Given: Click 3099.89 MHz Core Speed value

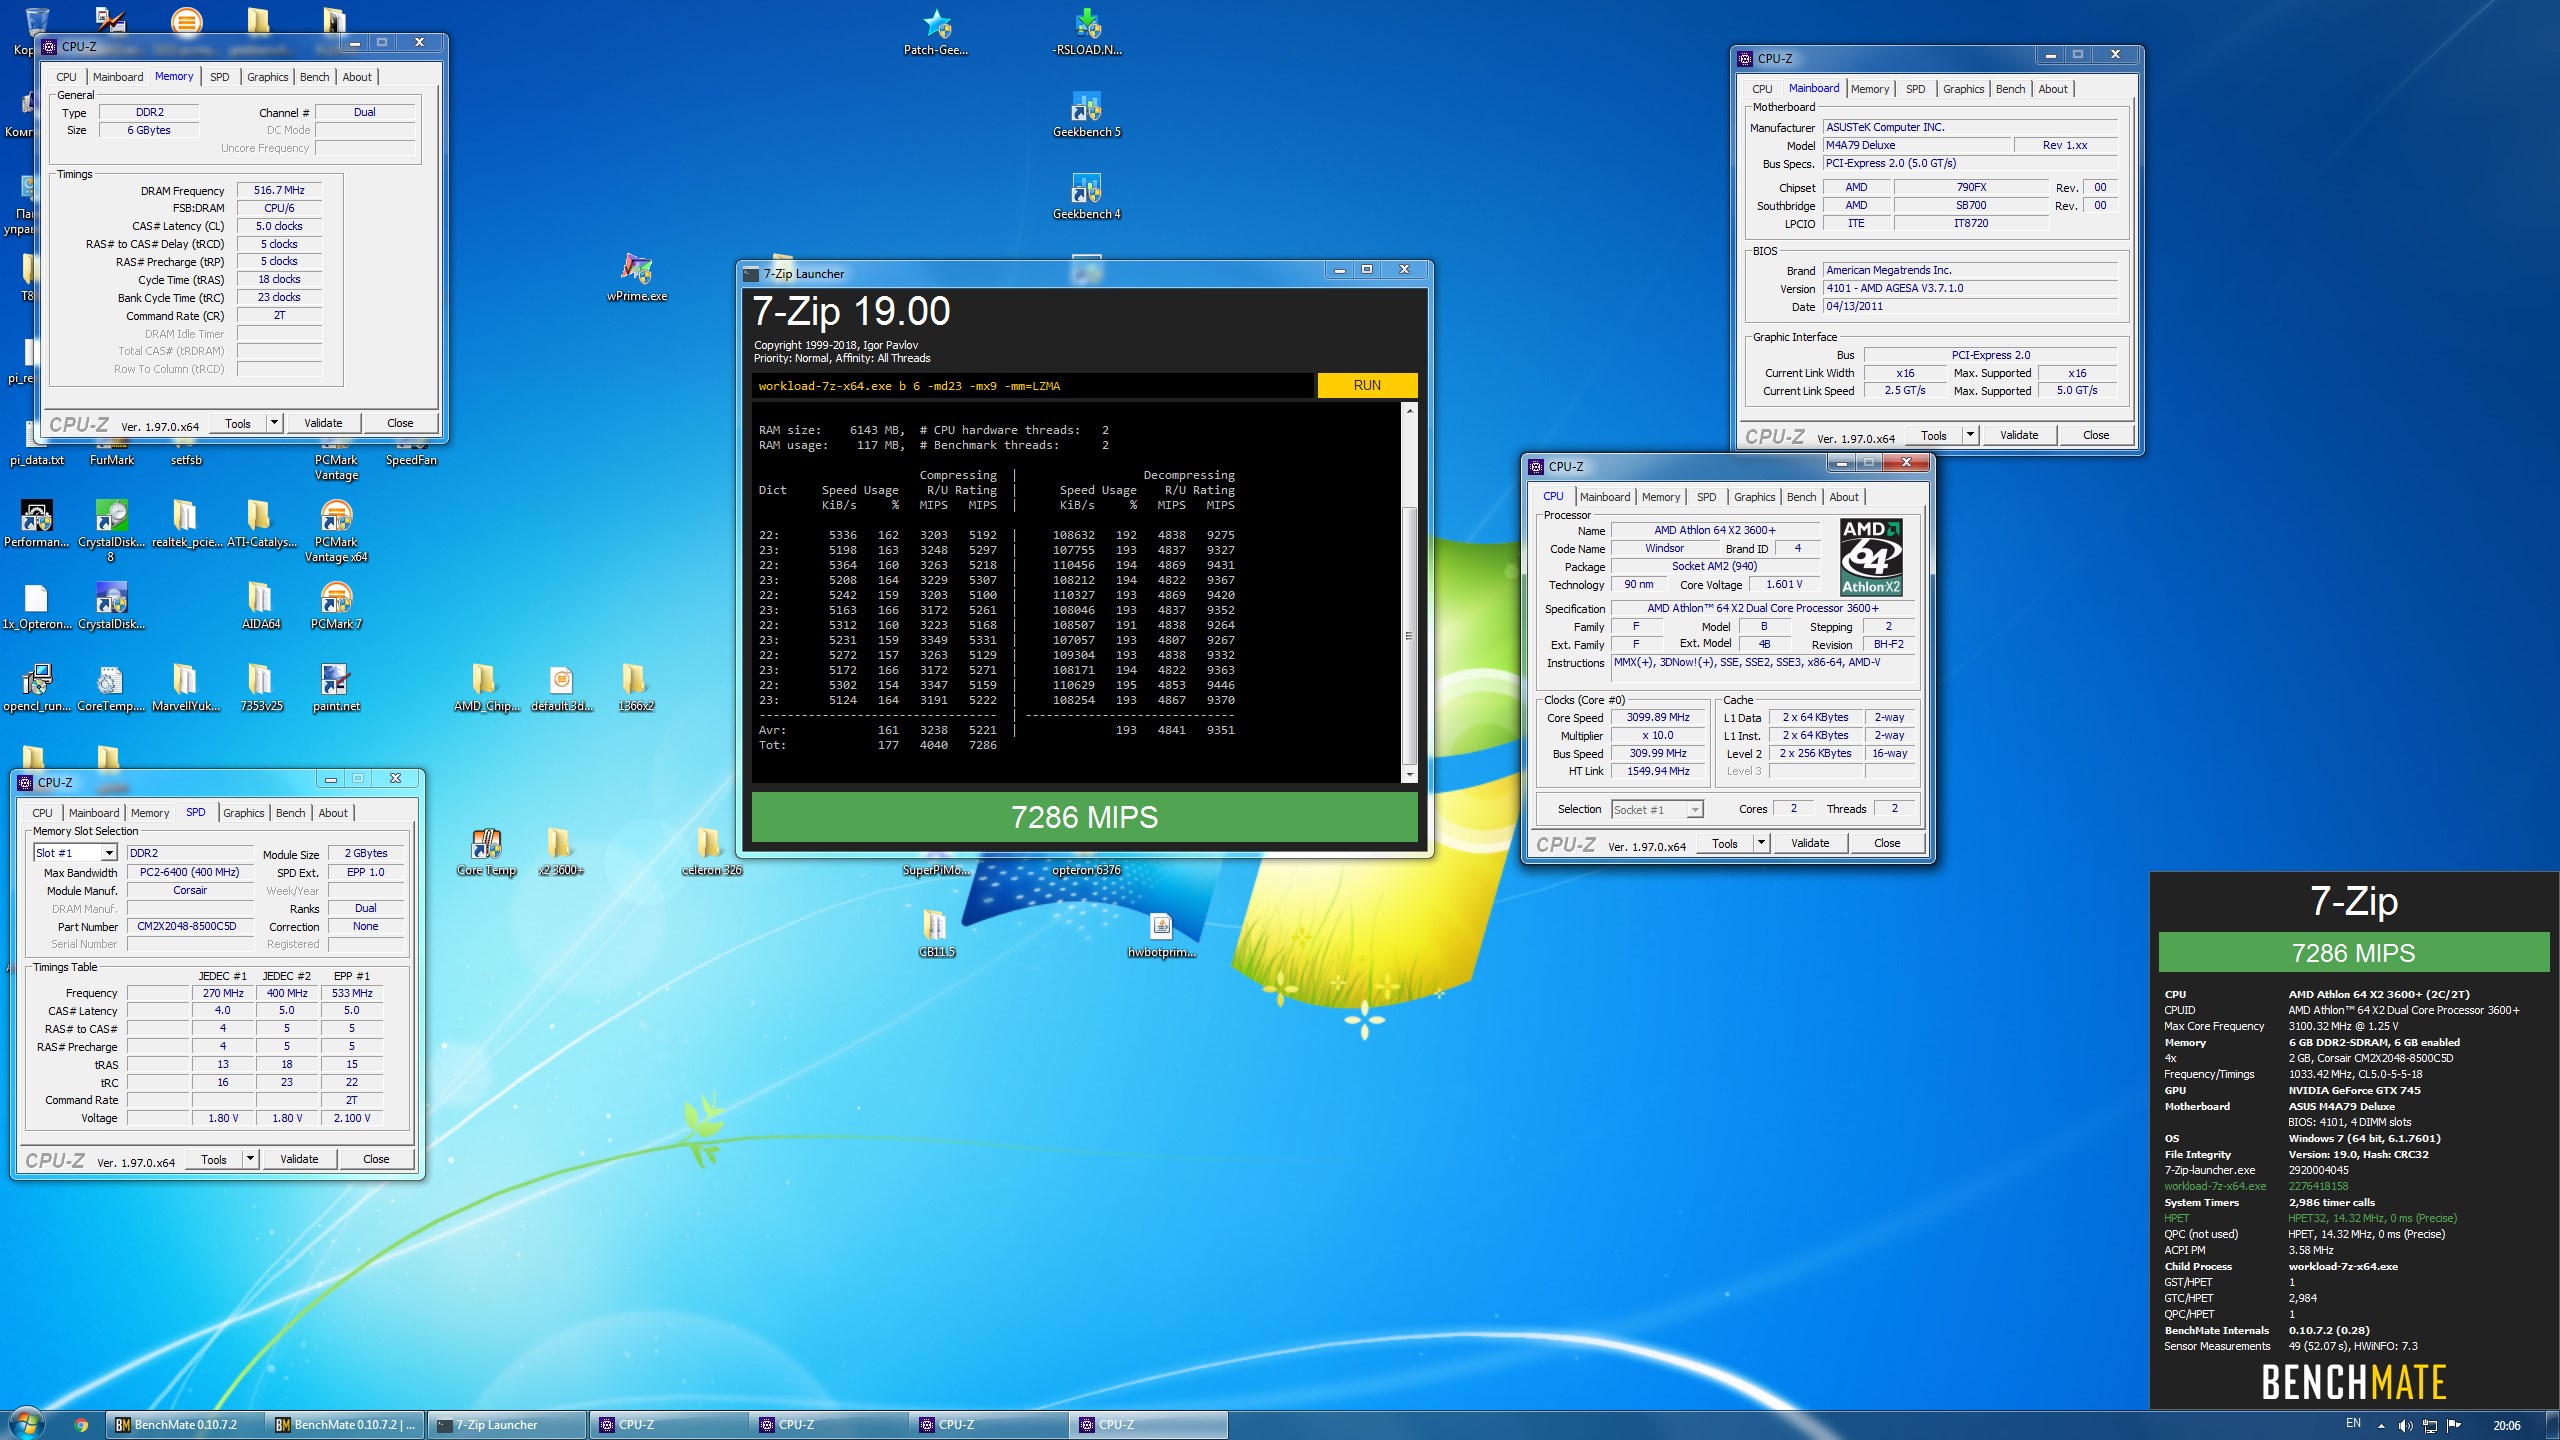Looking at the screenshot, I should click(x=1657, y=717).
